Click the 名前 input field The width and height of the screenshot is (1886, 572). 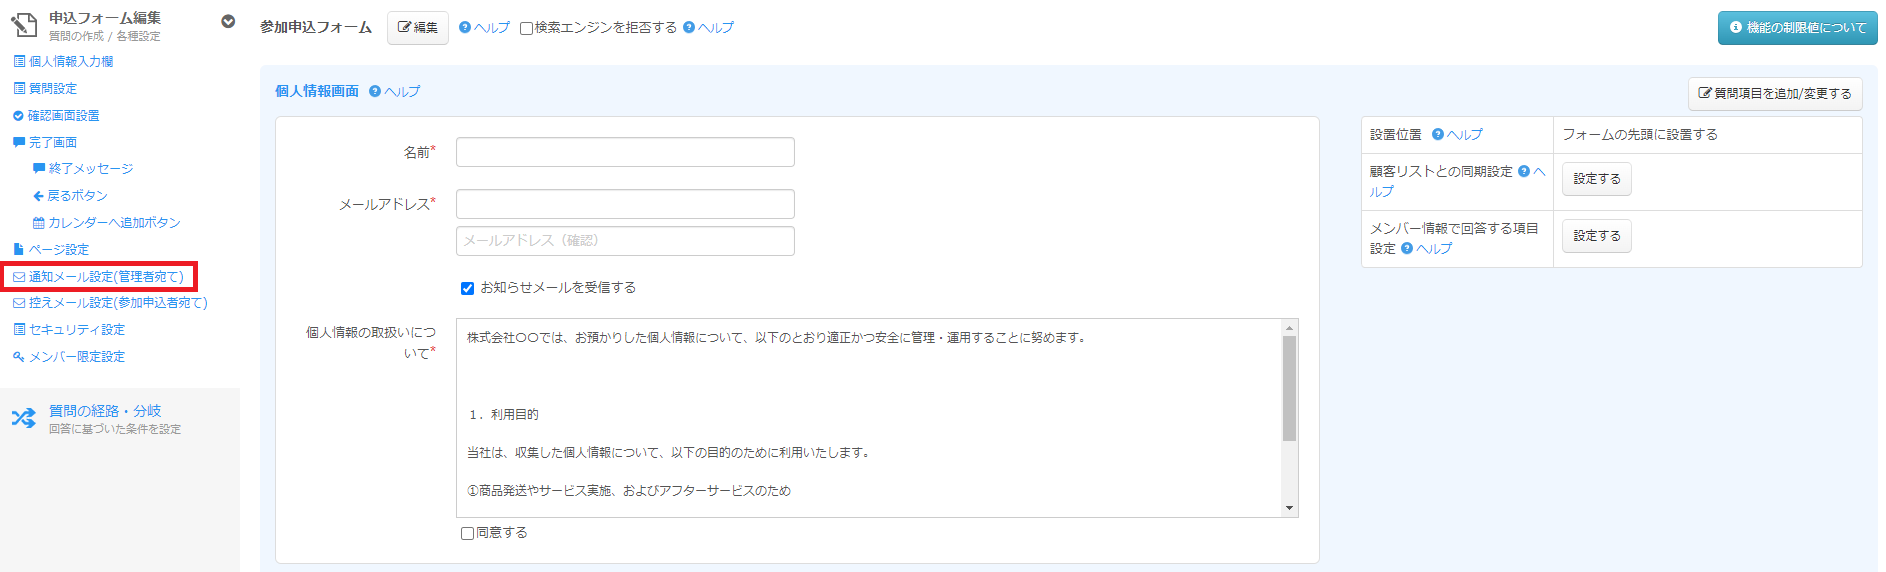click(x=625, y=152)
